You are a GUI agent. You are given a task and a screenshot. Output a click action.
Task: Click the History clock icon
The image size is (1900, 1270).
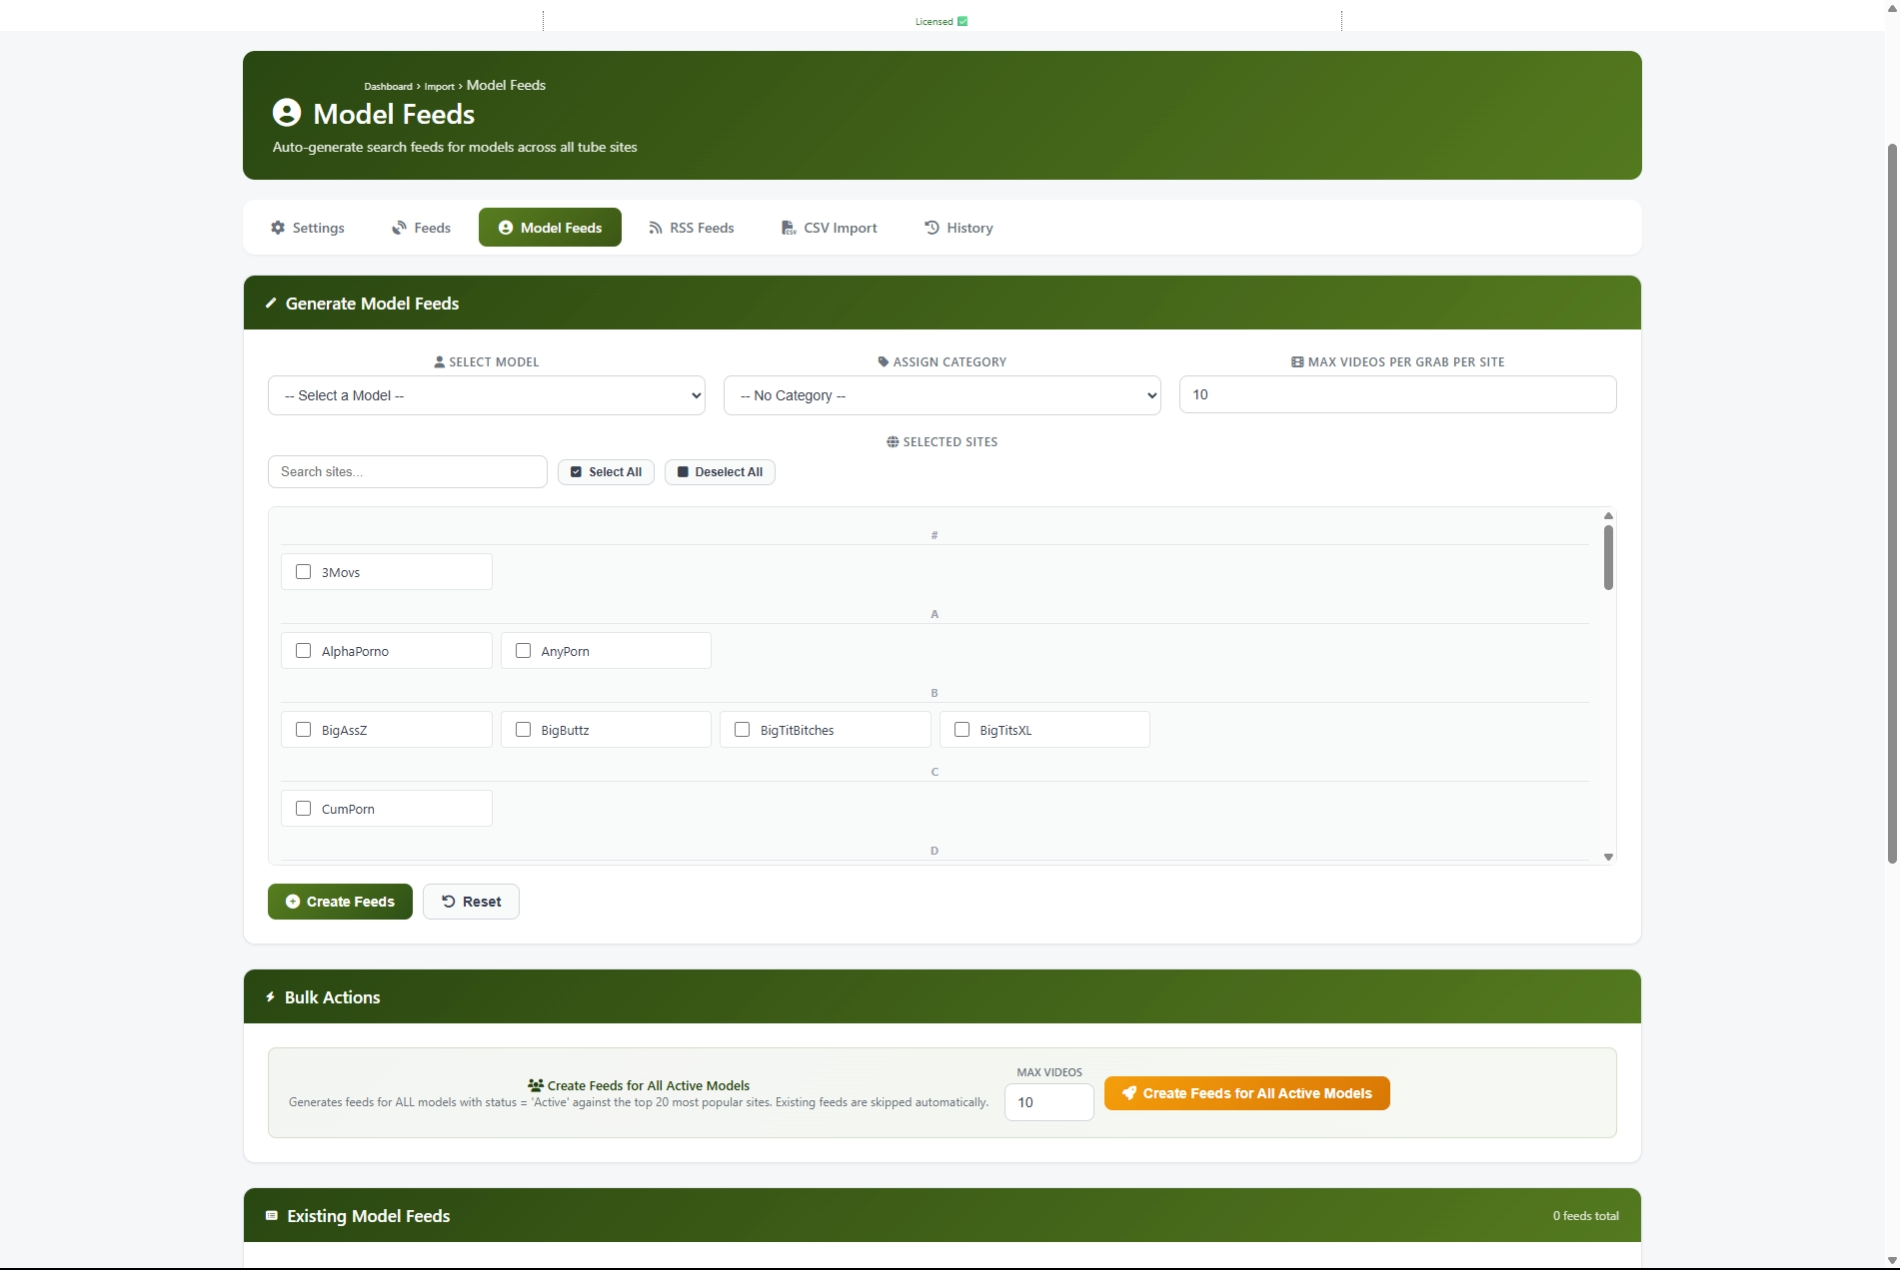pos(931,228)
